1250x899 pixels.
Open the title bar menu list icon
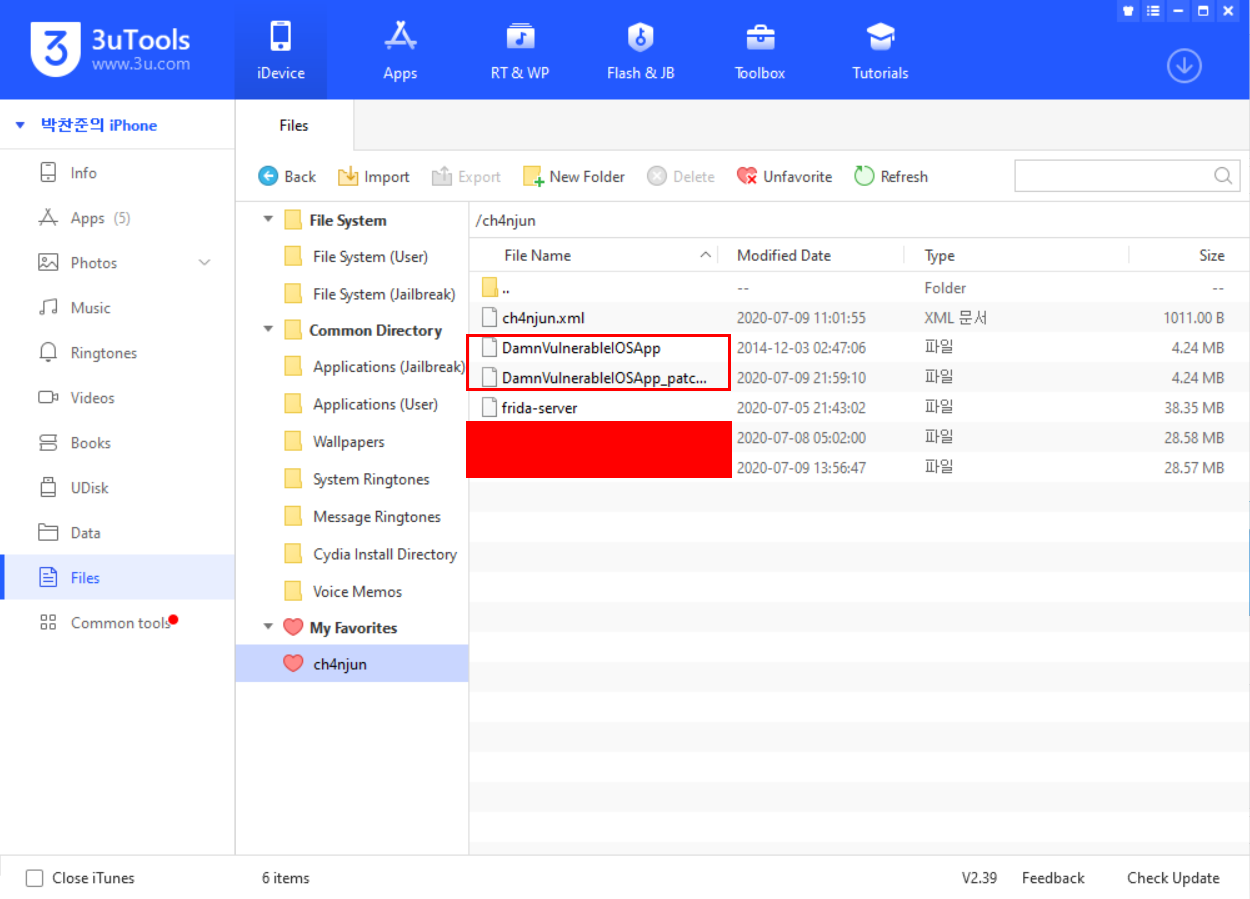coord(1154,11)
